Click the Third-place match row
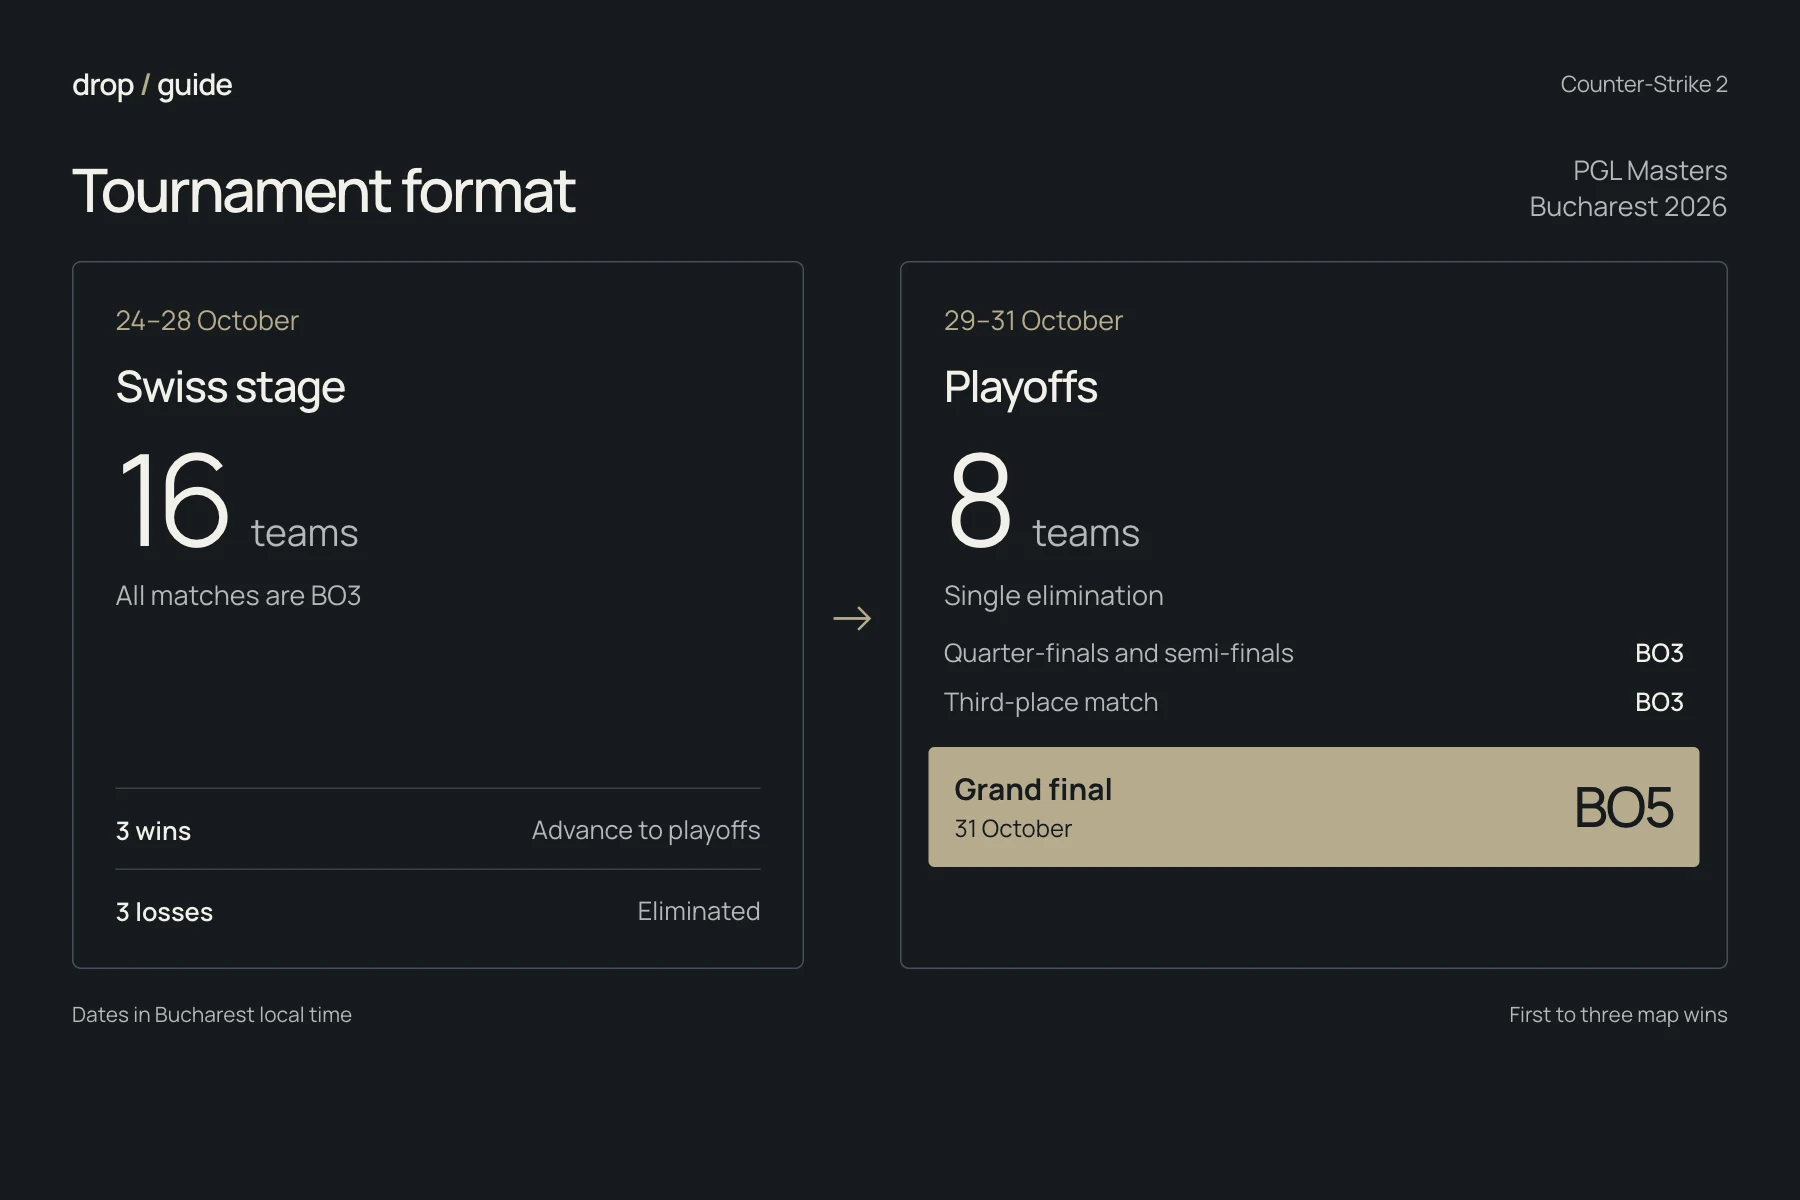Viewport: 1800px width, 1200px height. tap(1314, 702)
